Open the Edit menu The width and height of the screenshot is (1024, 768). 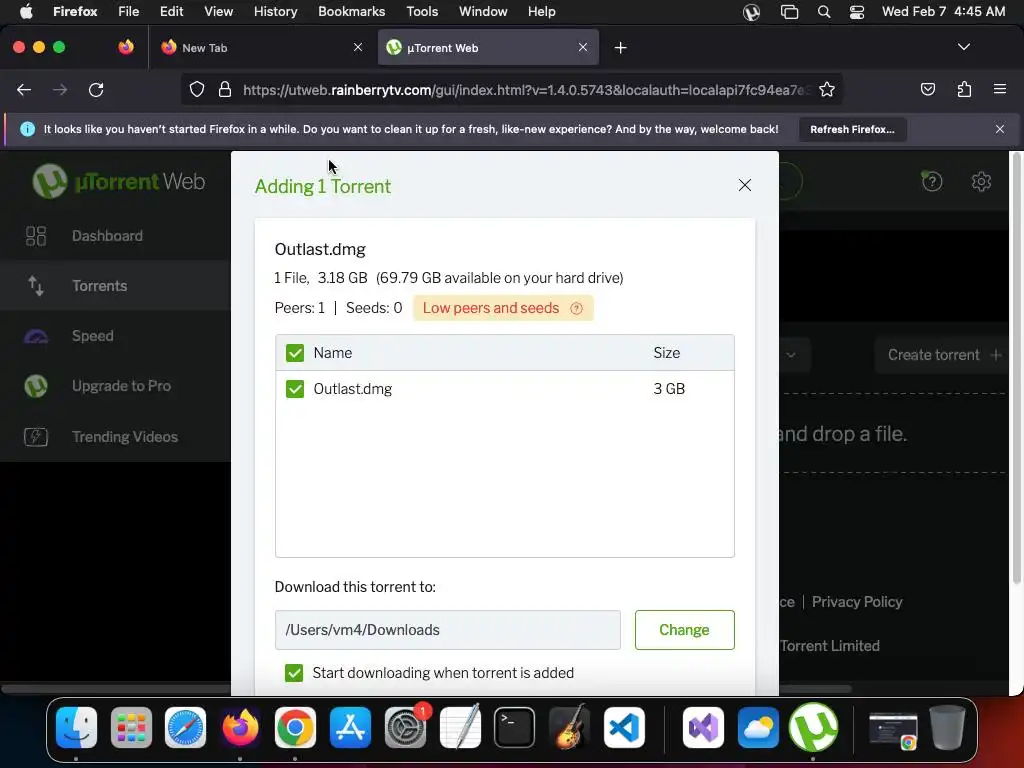pyautogui.click(x=171, y=12)
